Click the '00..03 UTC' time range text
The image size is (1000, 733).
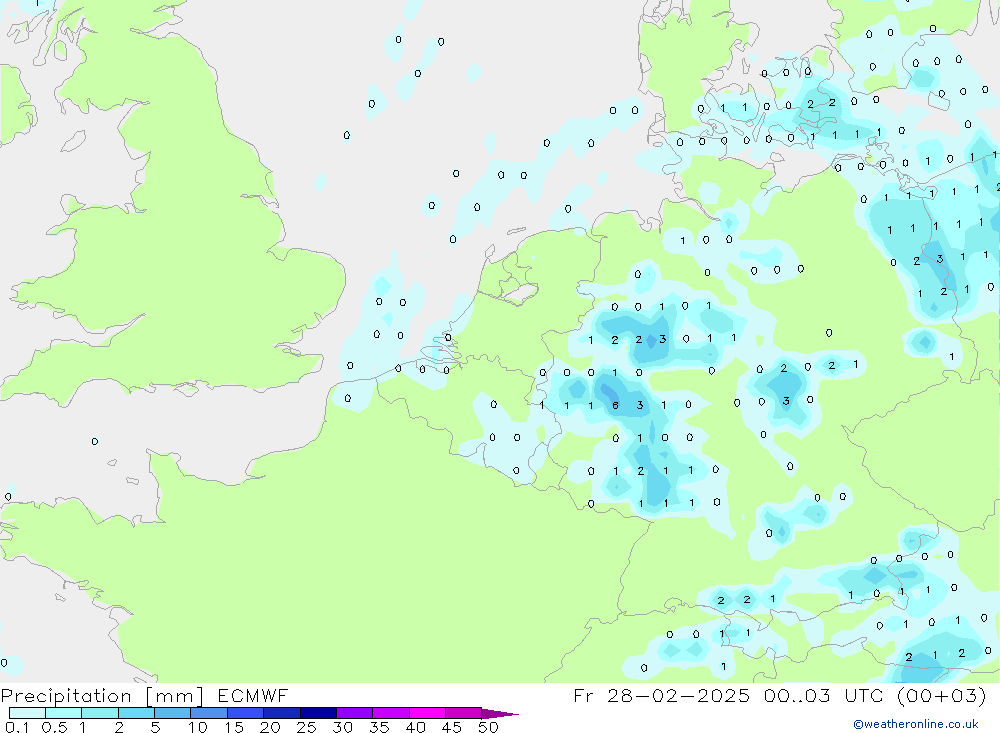(x=822, y=695)
